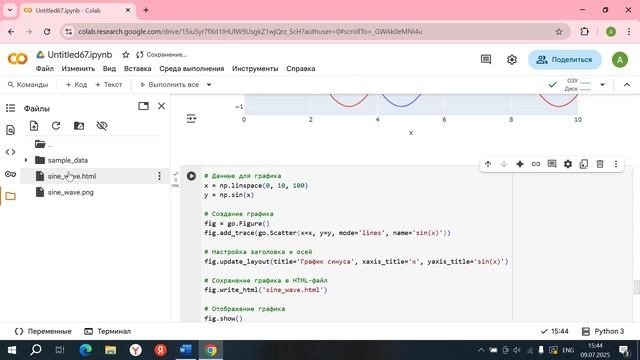The width and height of the screenshot is (640, 360).
Task: Star the notebook Untitled67.ipynb
Action: tap(126, 55)
